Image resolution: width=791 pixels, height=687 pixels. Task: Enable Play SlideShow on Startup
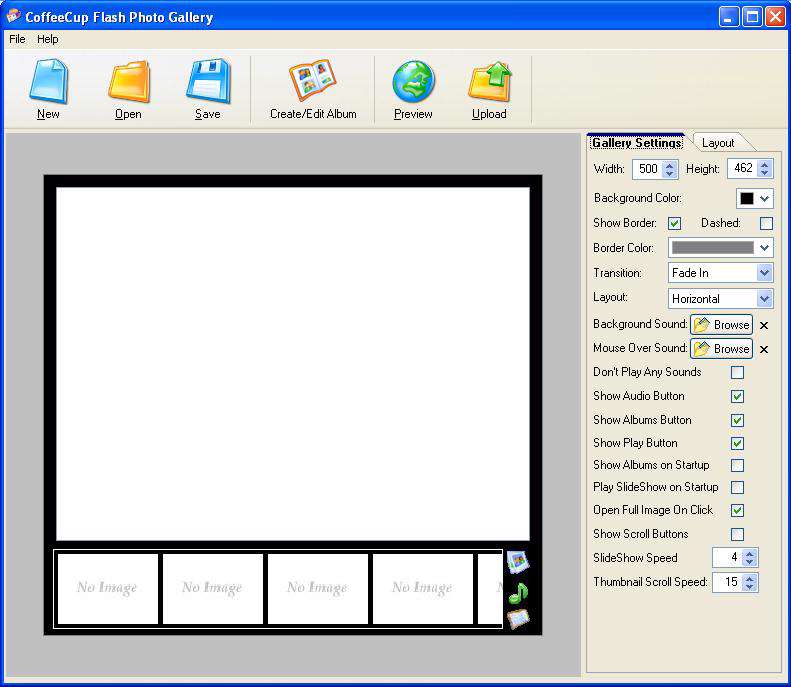tap(738, 487)
